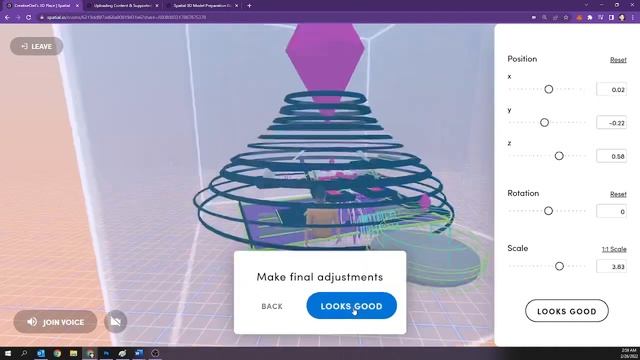Close the Spatial 3D Model Preparation tab
This screenshot has height=360, width=640.
237,6
